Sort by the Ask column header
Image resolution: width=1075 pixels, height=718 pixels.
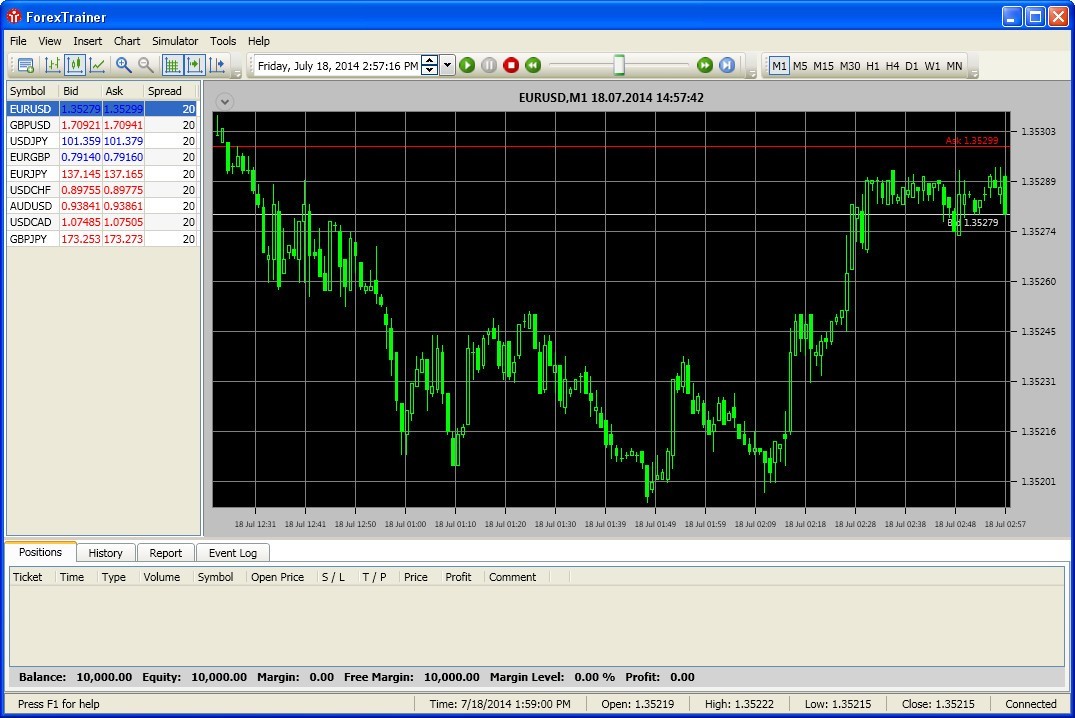[x=123, y=91]
